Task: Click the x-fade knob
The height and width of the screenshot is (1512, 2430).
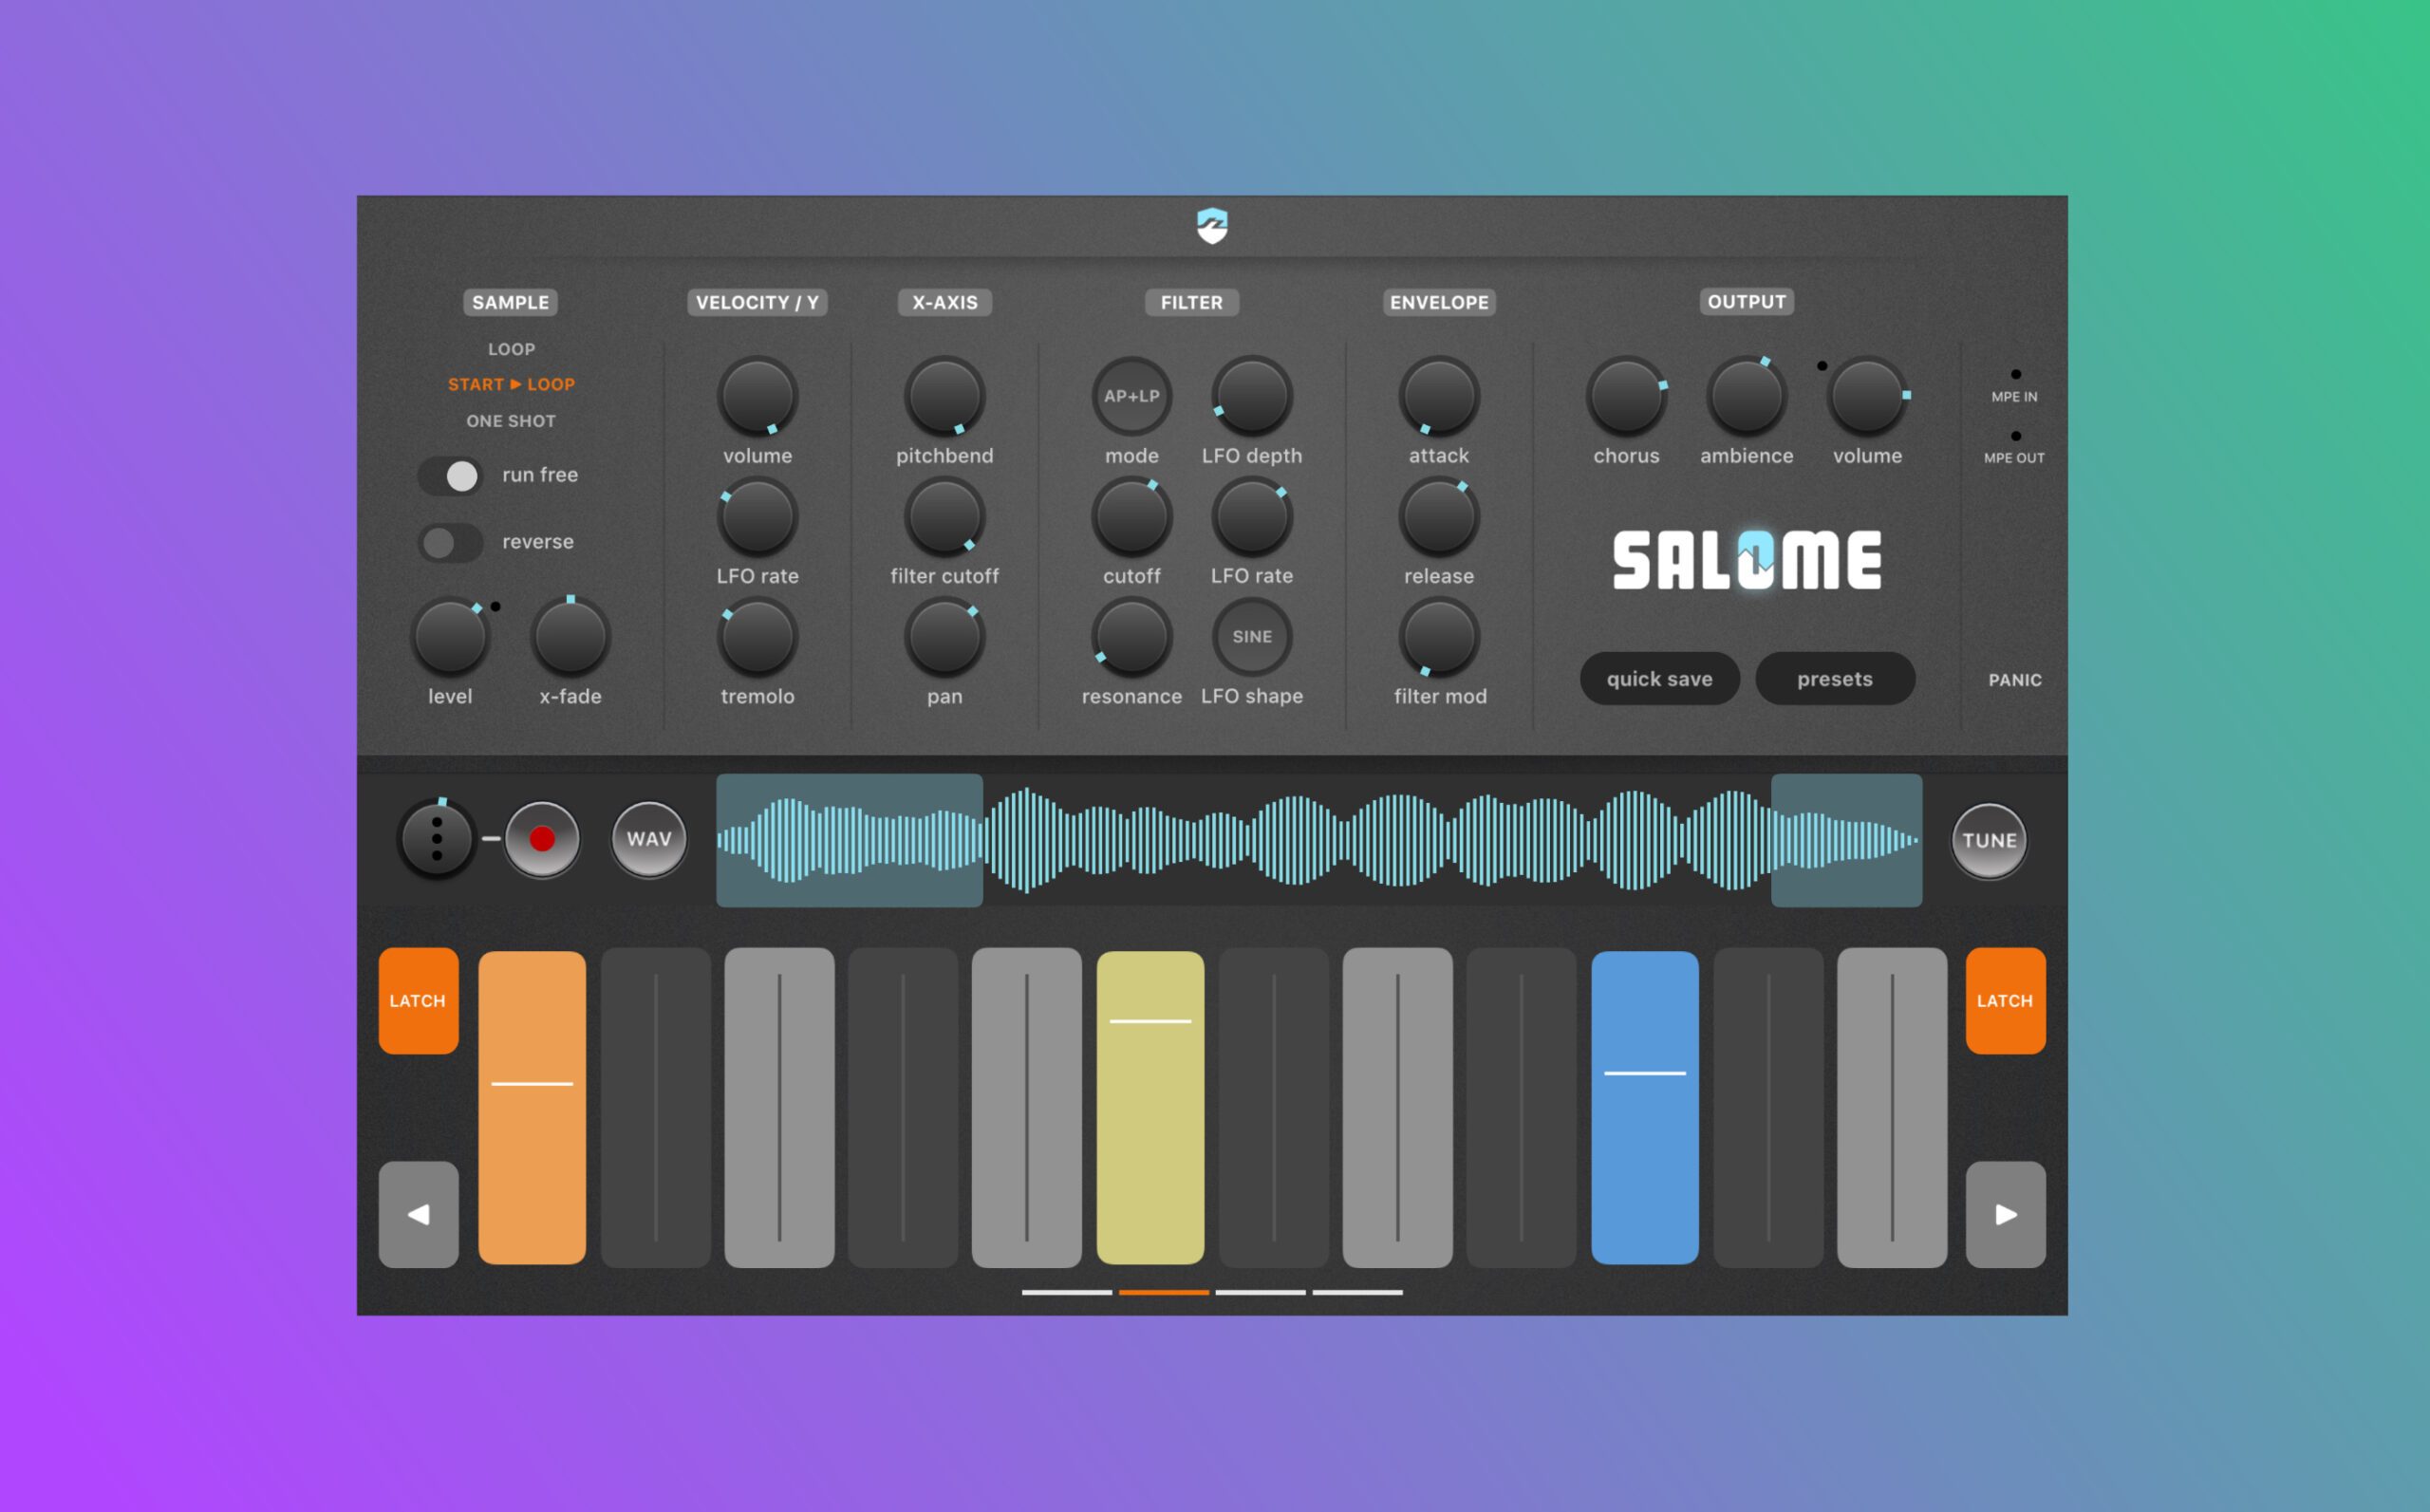Action: pos(570,637)
